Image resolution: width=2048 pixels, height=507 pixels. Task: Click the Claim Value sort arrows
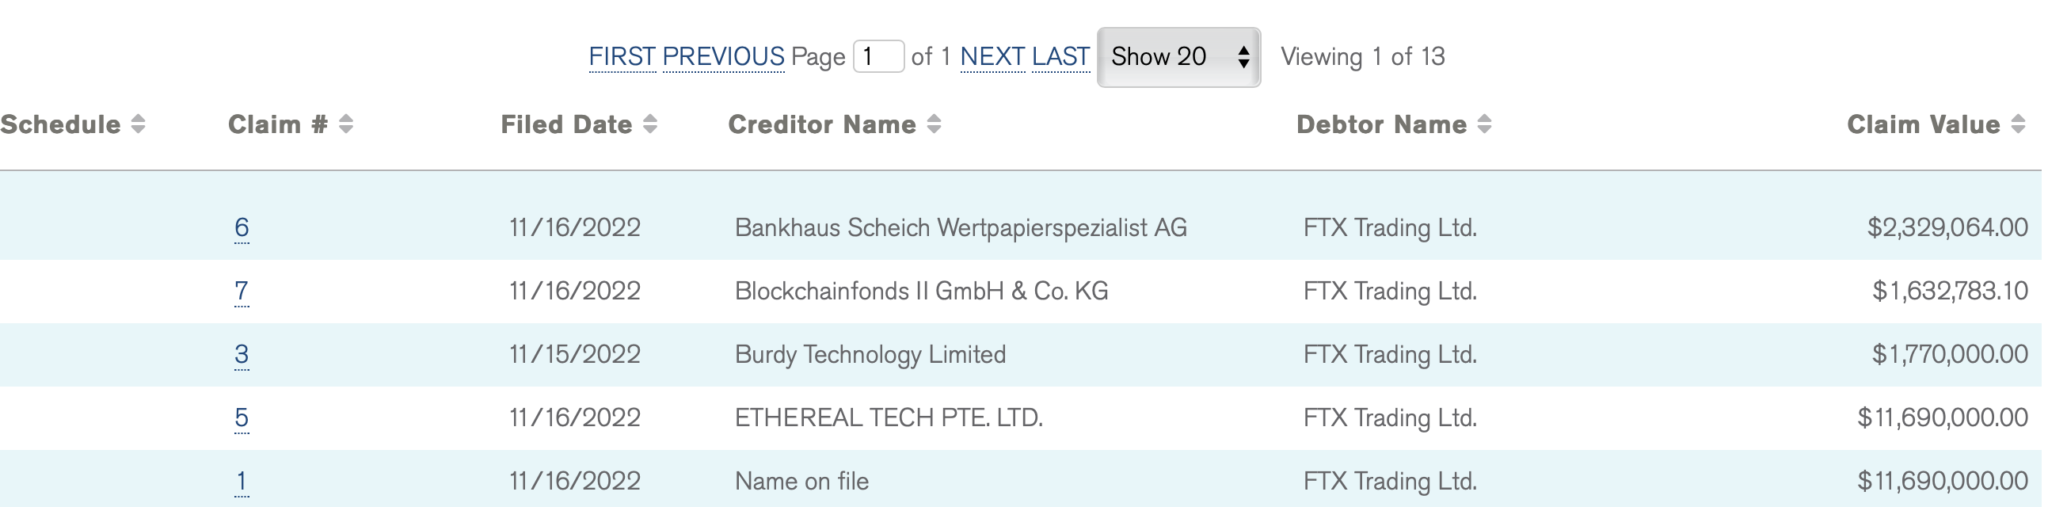[x=2018, y=124]
